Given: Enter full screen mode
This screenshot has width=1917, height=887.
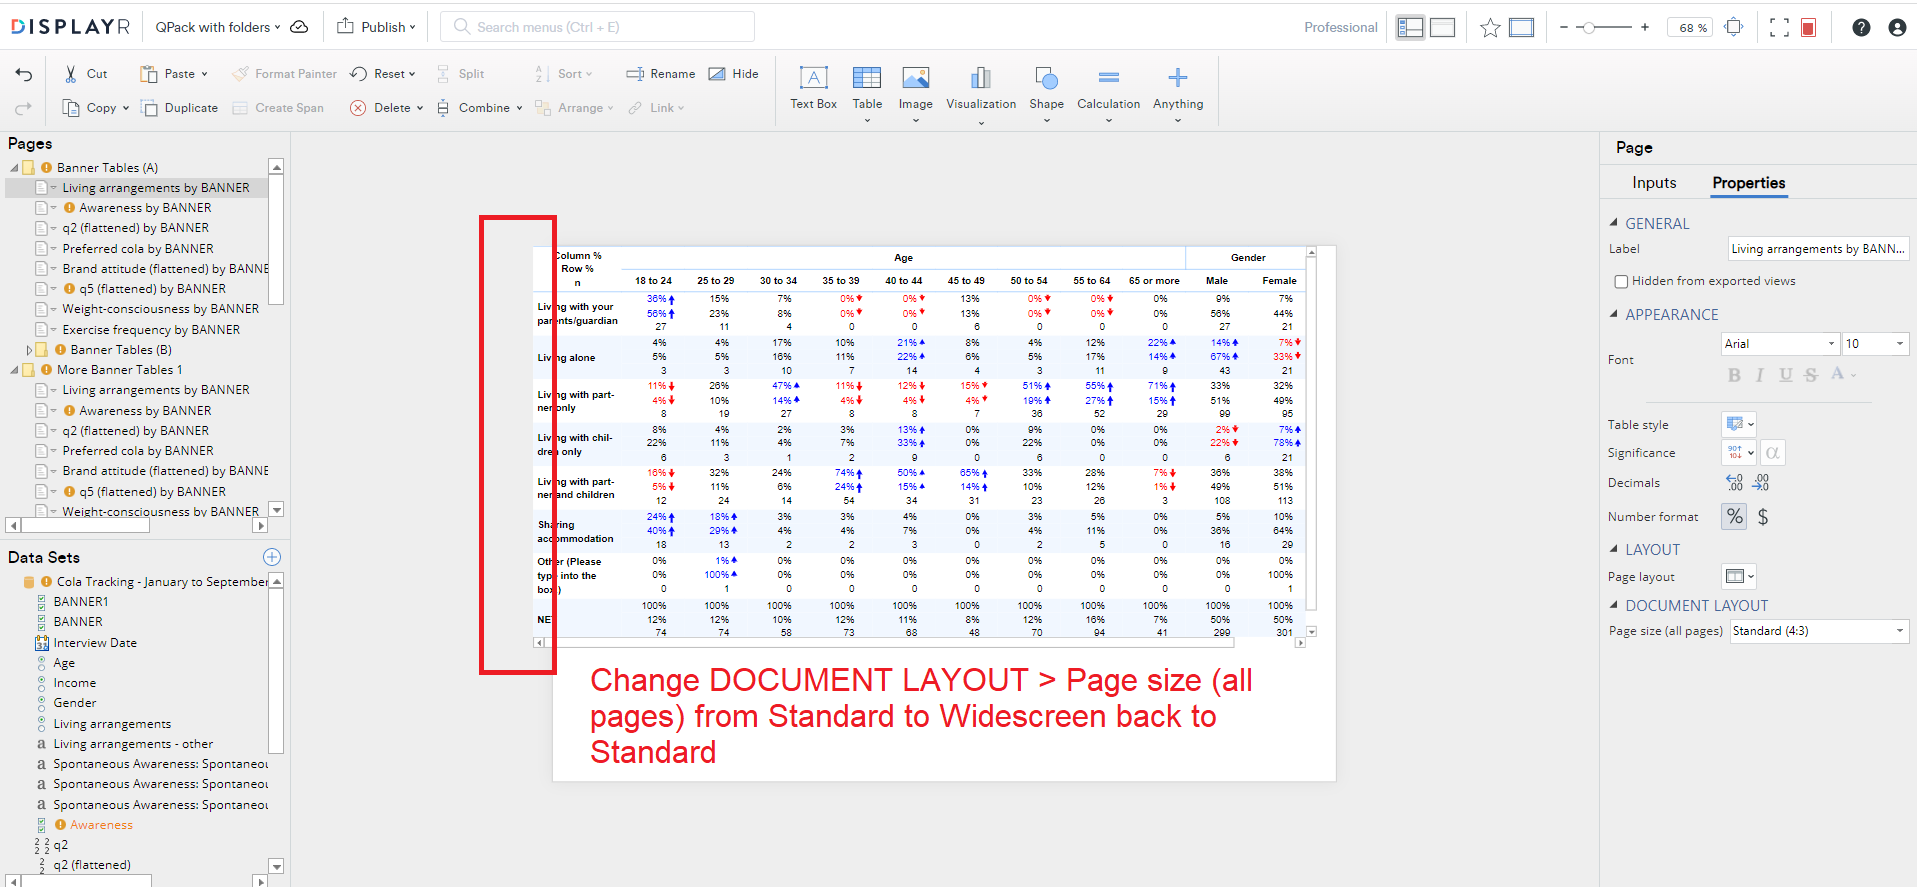Looking at the screenshot, I should pyautogui.click(x=1779, y=28).
